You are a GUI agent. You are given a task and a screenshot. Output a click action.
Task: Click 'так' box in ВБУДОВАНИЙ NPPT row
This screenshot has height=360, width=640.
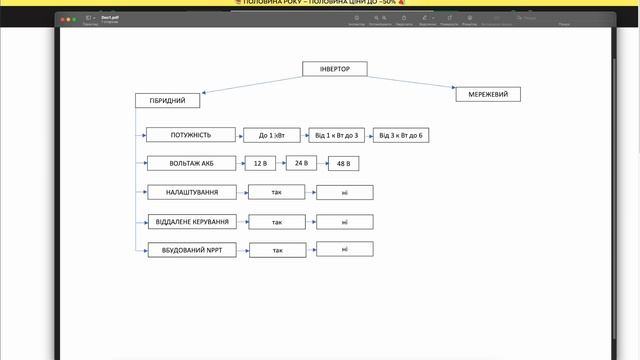click(x=278, y=250)
